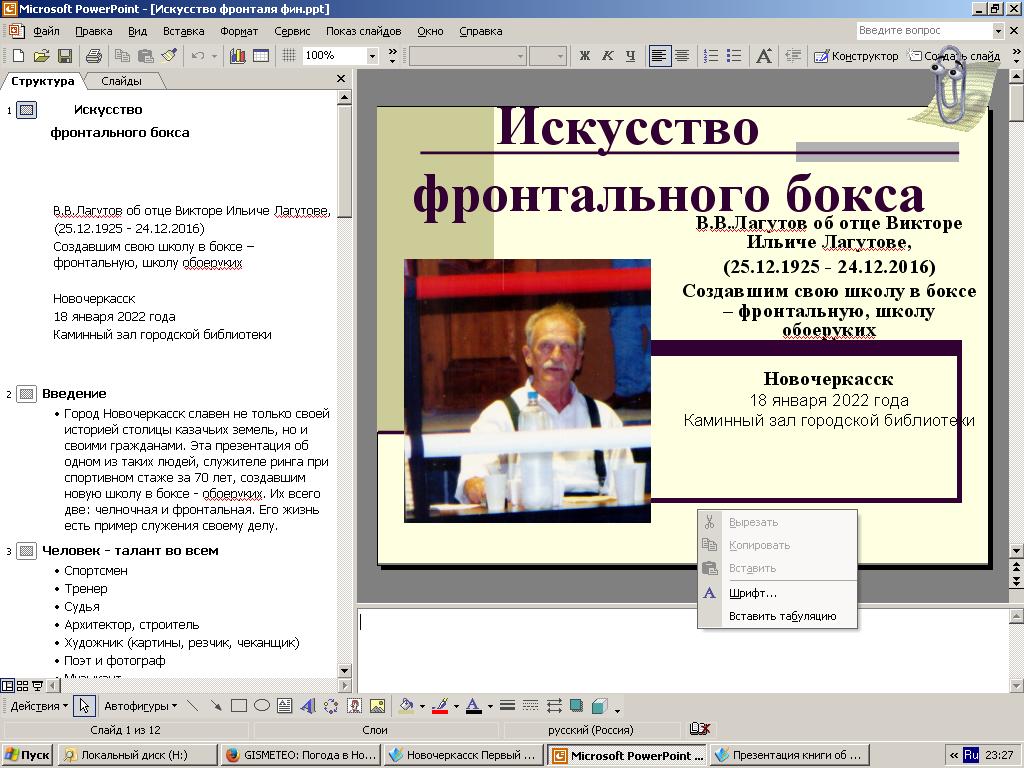Insert a WordArt object
Viewport: 1024px width, 768px height.
[x=308, y=706]
